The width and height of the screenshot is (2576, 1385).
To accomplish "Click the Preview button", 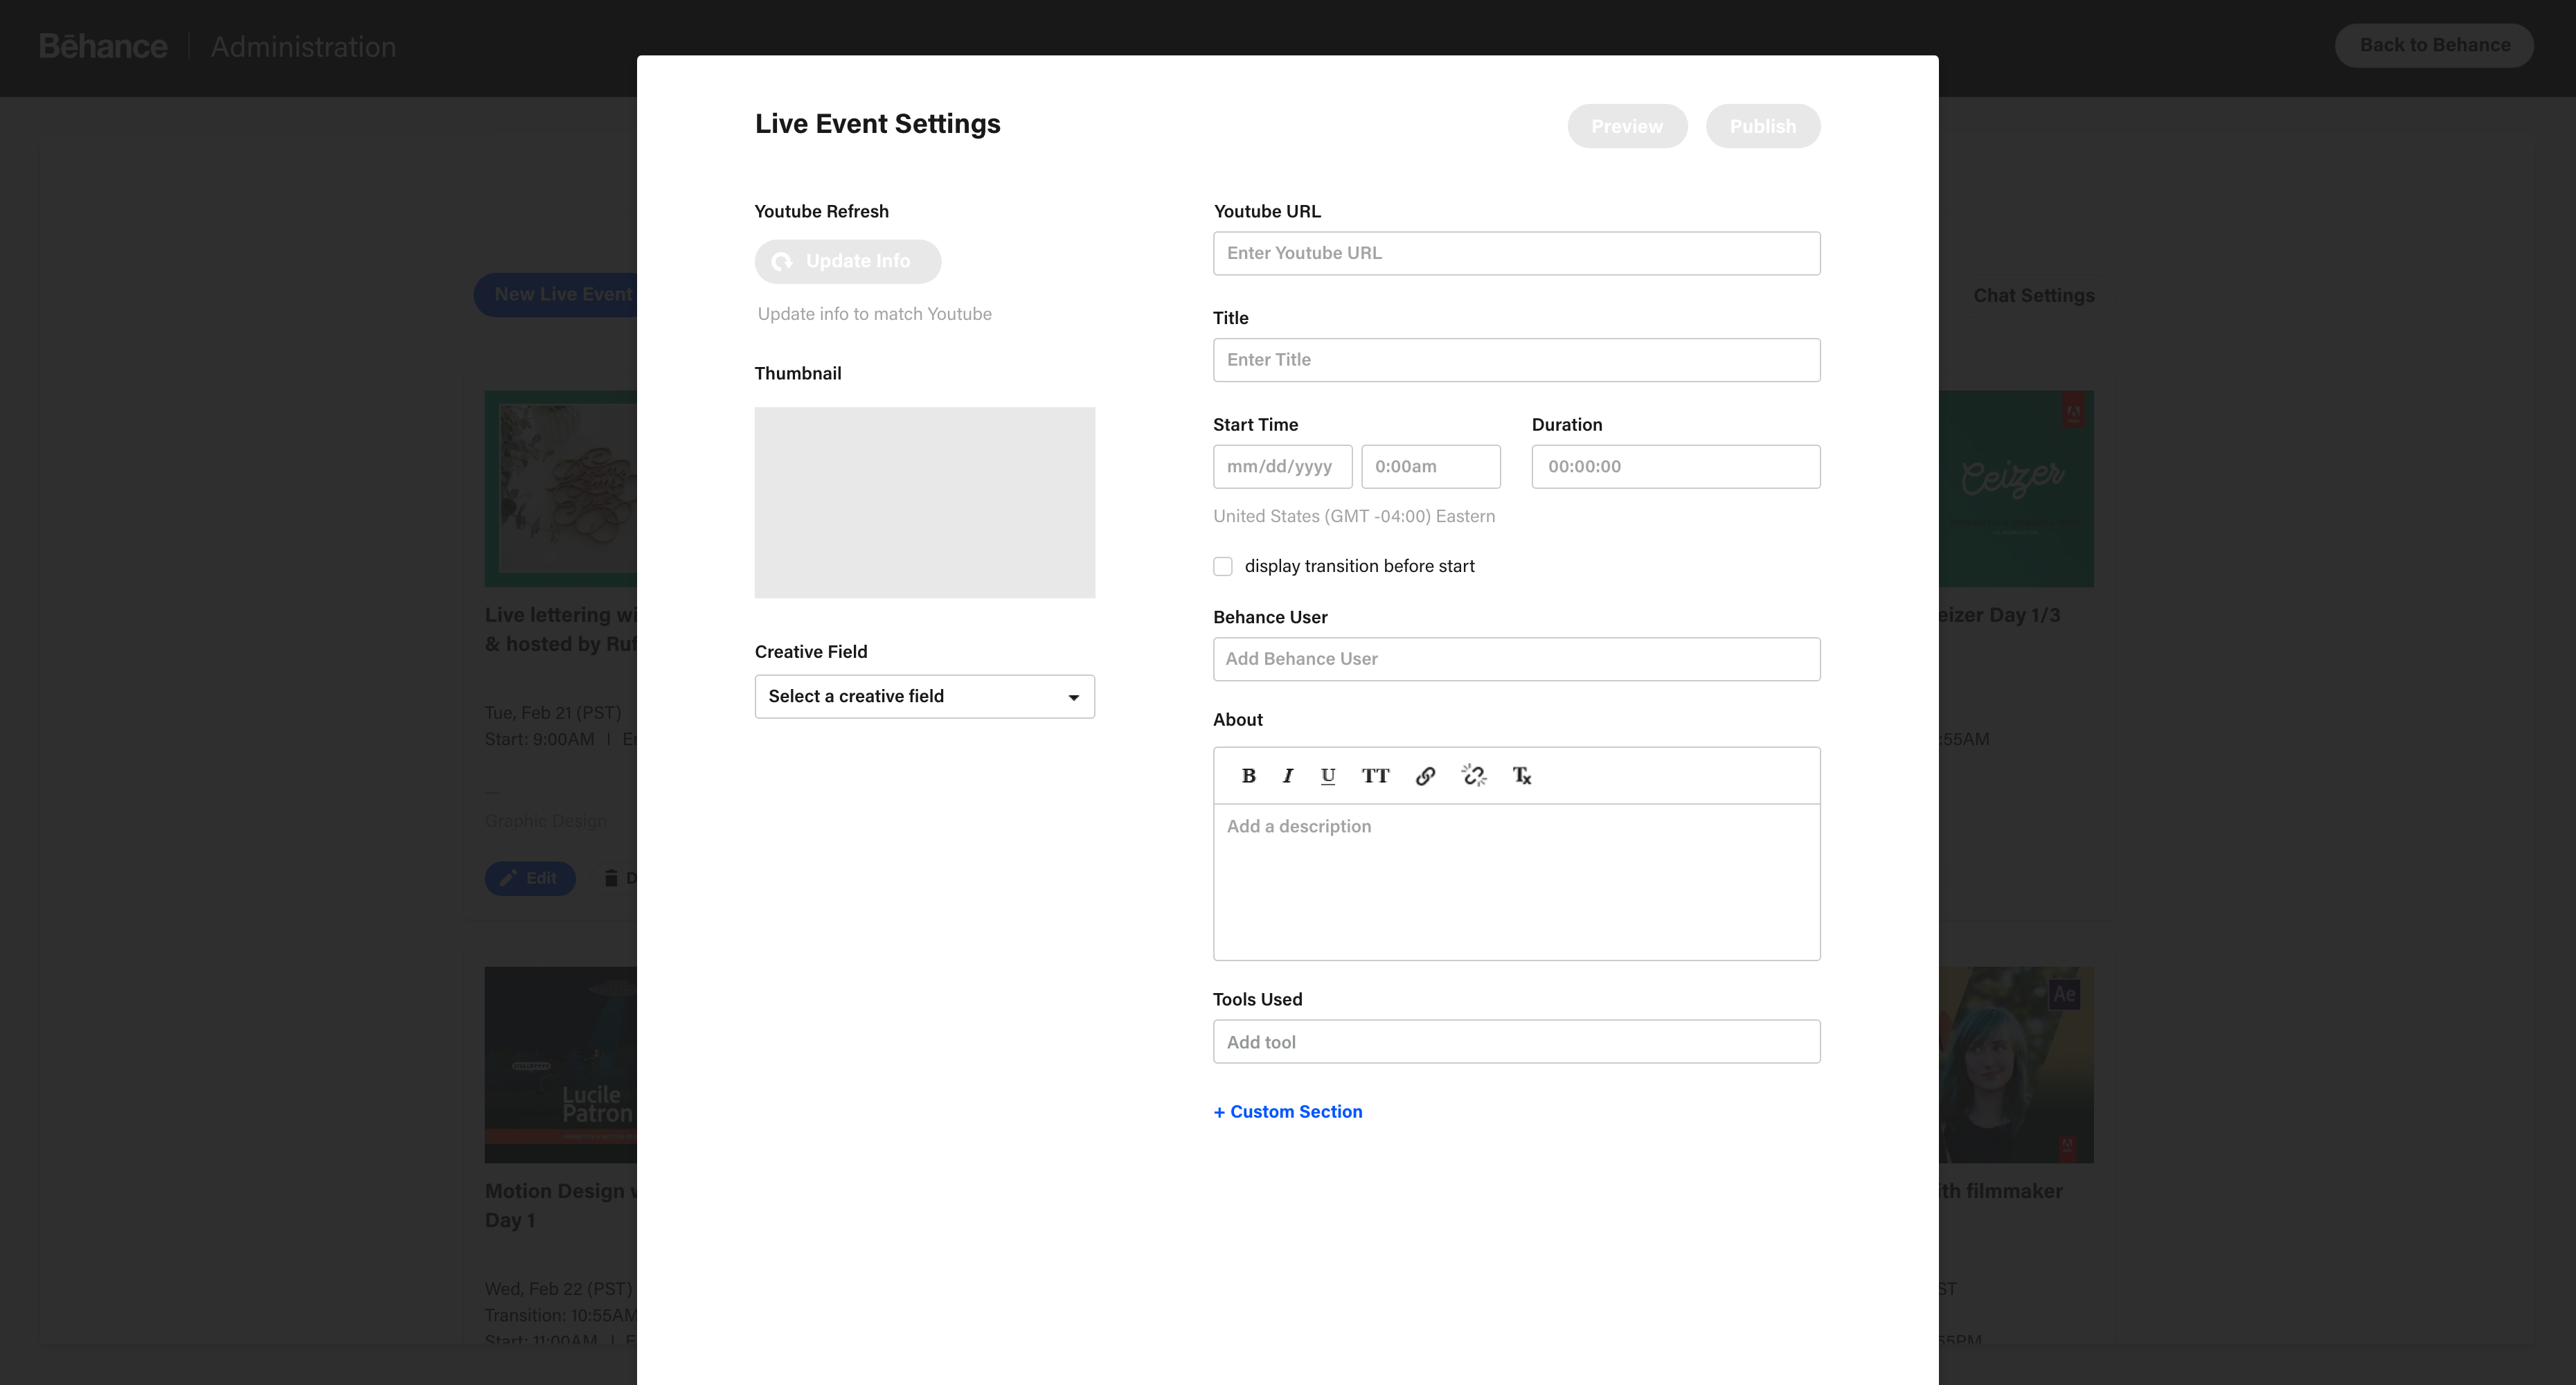I will coord(1627,126).
